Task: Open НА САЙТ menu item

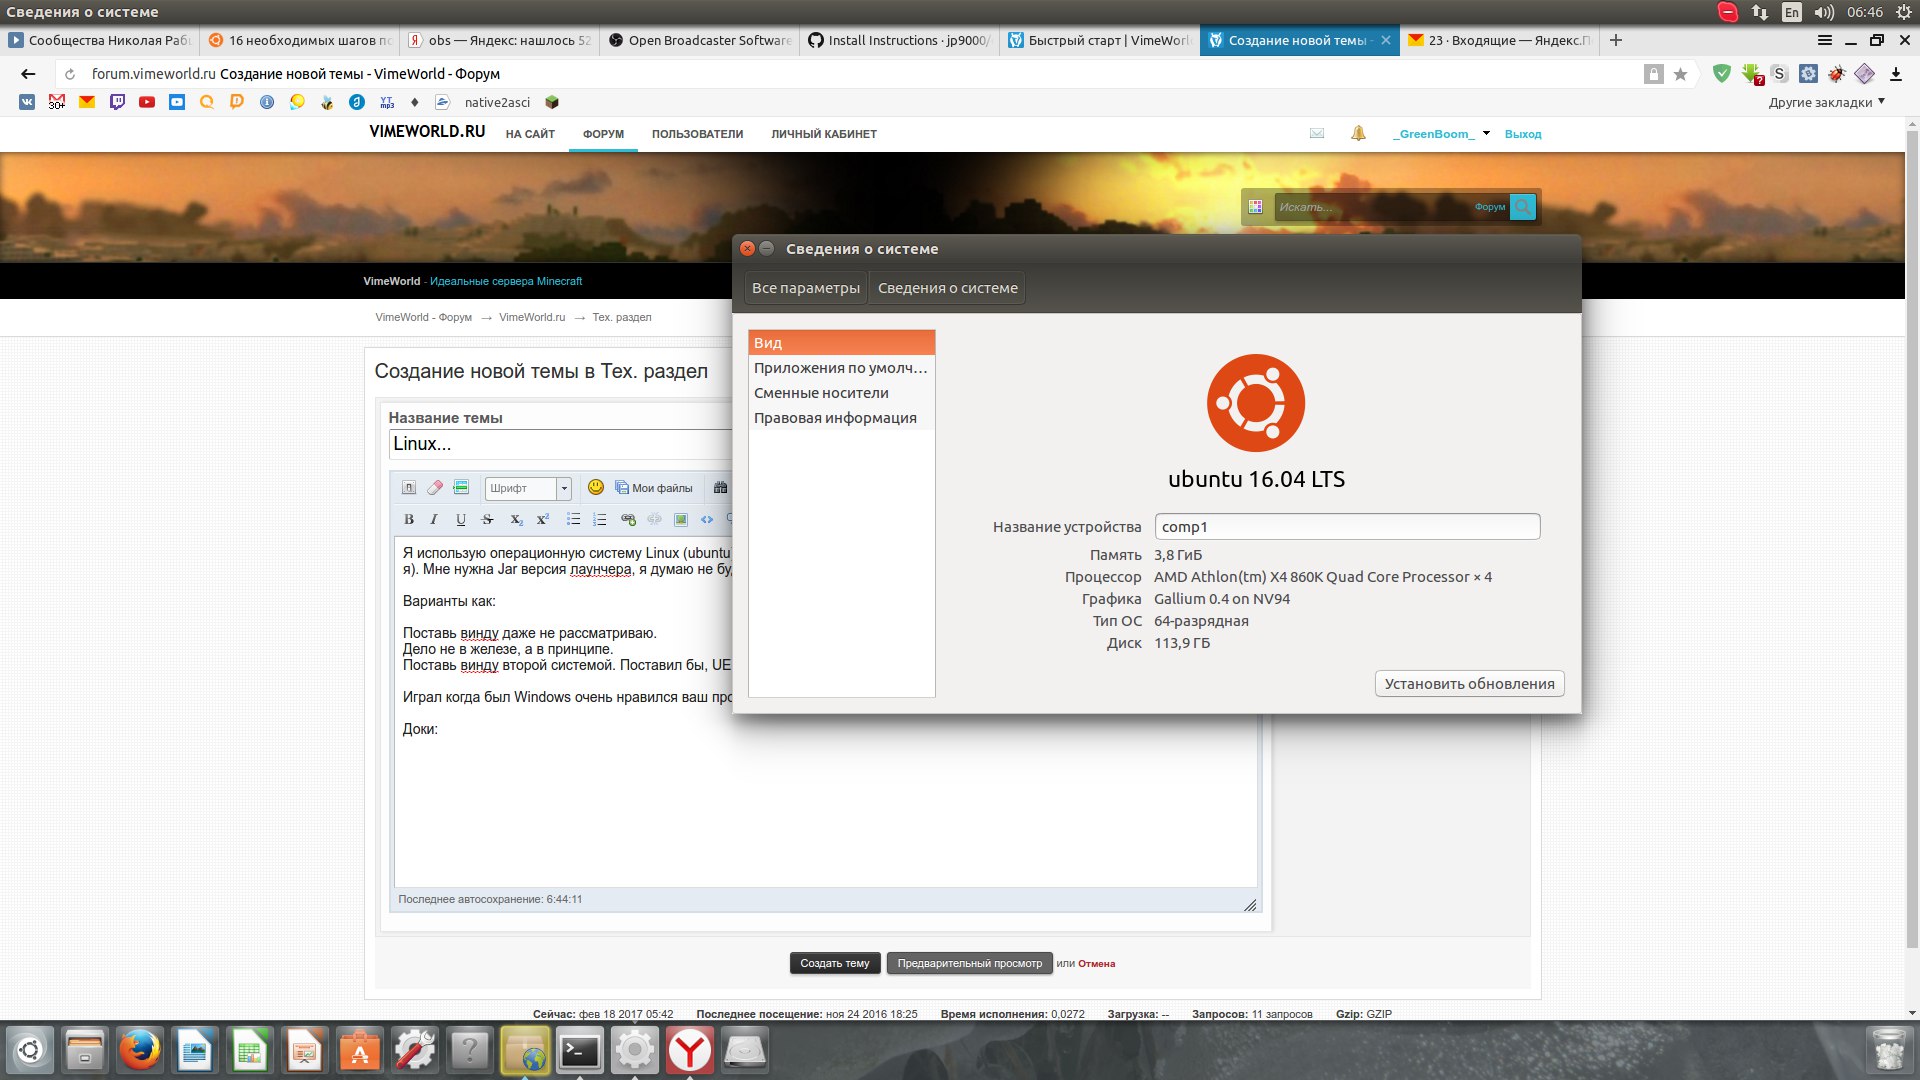Action: (x=530, y=134)
